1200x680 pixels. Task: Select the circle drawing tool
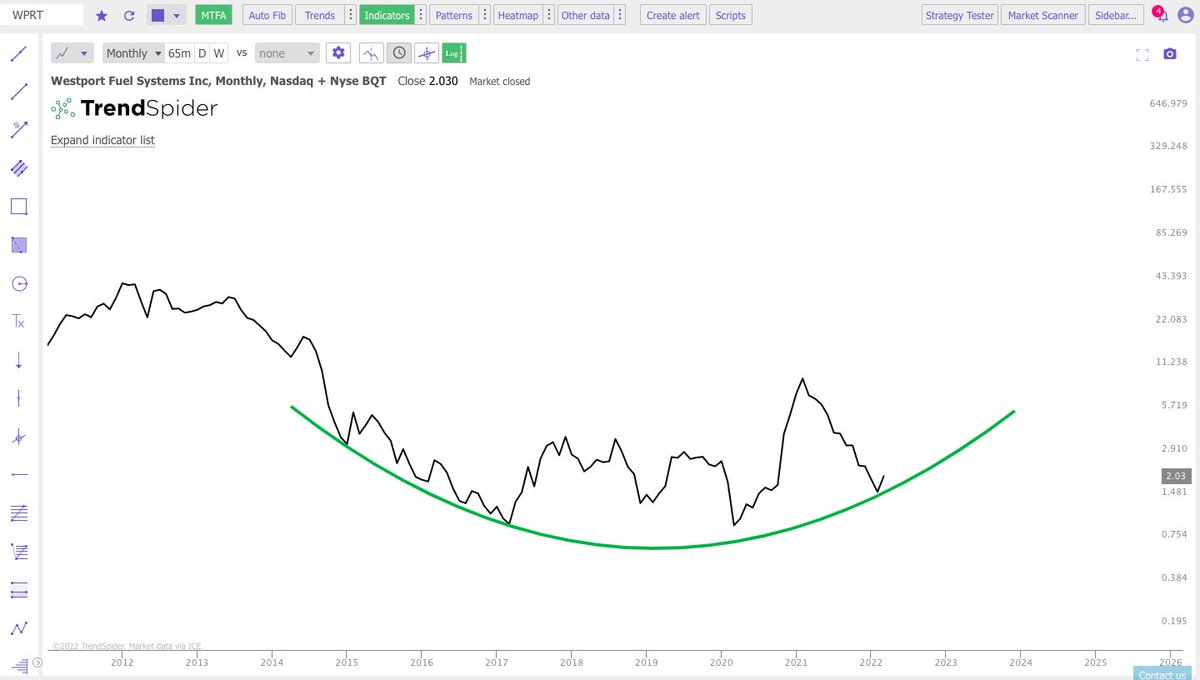18,284
